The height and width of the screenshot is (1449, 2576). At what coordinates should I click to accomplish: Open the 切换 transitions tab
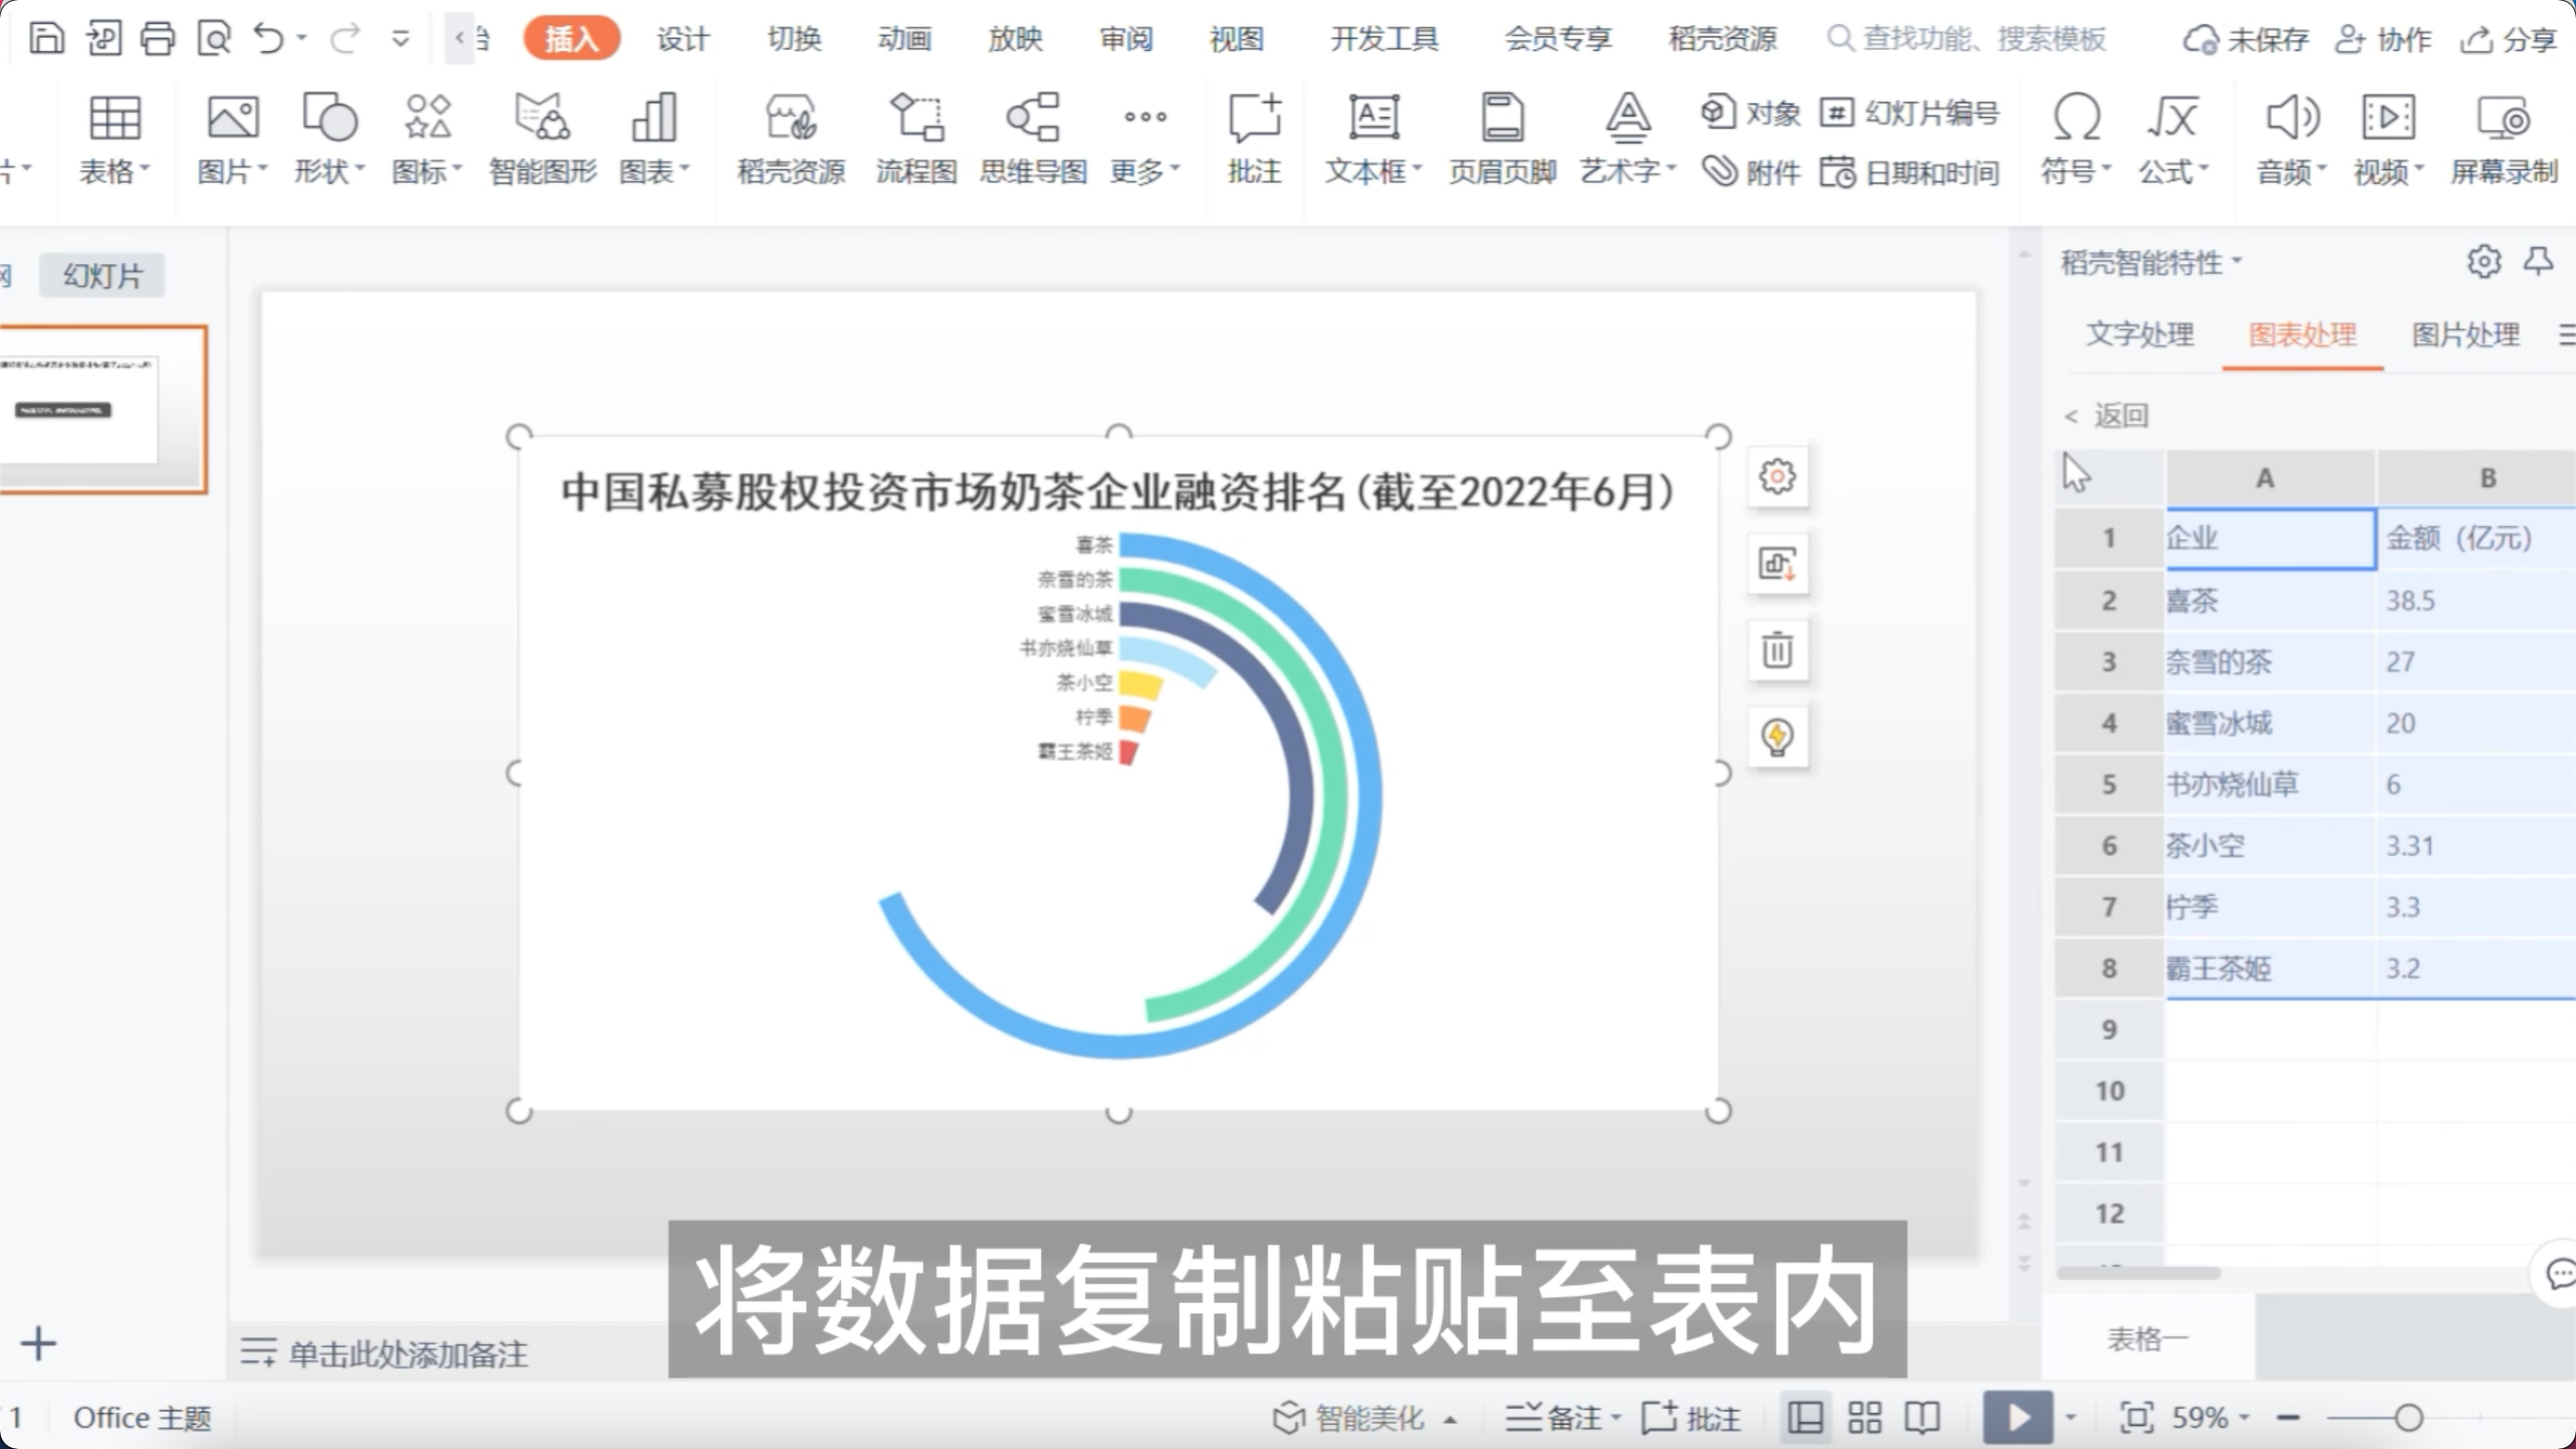[x=794, y=39]
